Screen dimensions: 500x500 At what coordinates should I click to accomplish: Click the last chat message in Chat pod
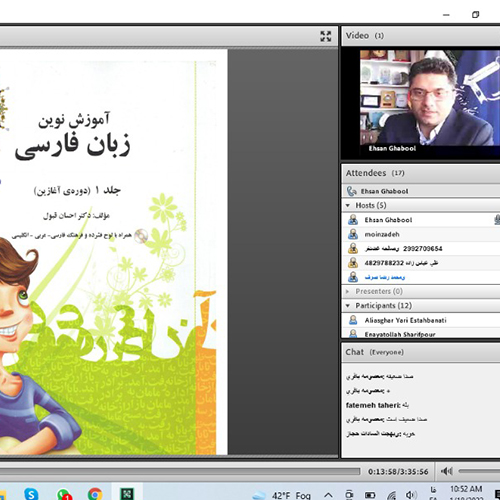pyautogui.click(x=381, y=434)
